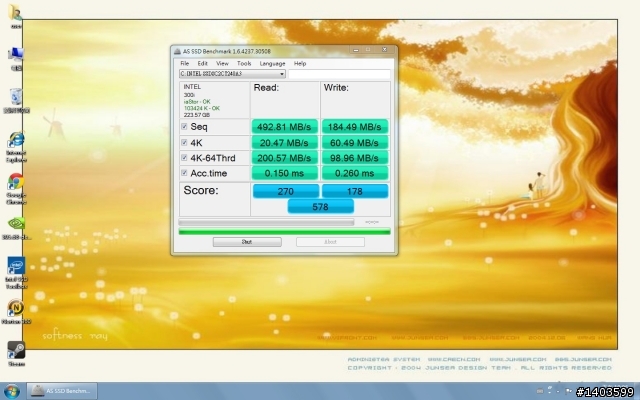Click the Windows Start orb
The width and height of the screenshot is (640, 400).
(11, 391)
